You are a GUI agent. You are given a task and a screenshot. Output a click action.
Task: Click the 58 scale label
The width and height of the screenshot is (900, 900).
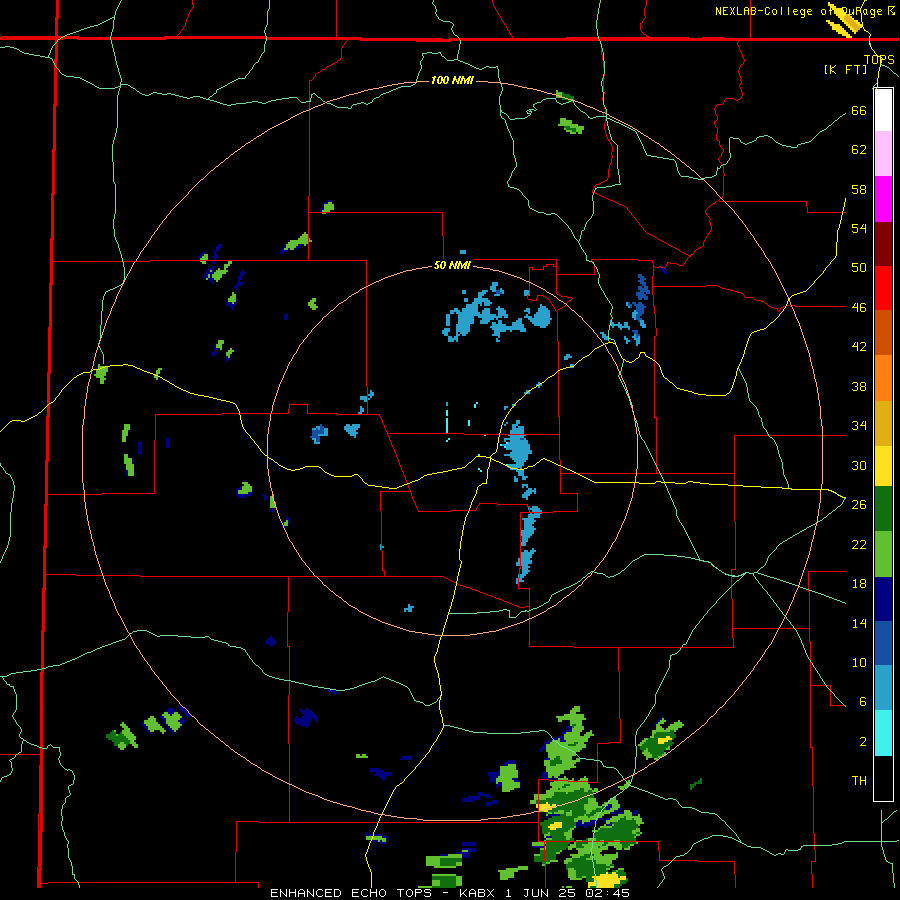pyautogui.click(x=859, y=189)
